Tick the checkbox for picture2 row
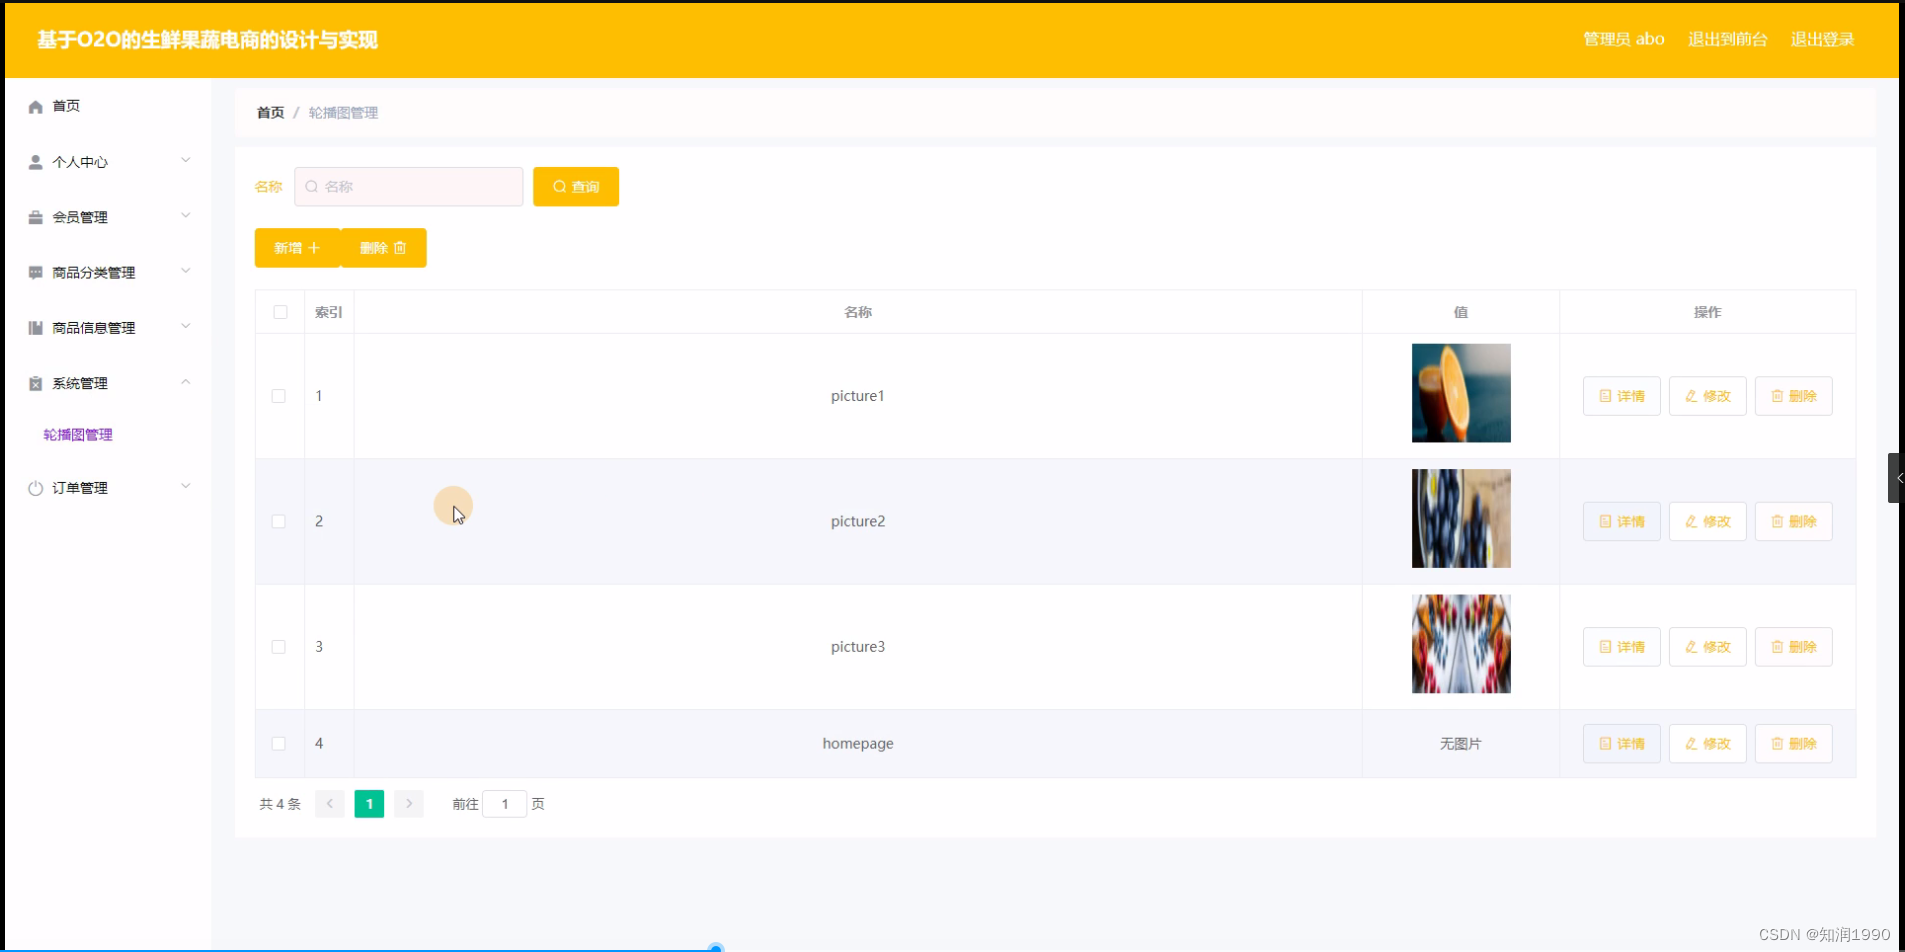1905x952 pixels. tap(280, 521)
